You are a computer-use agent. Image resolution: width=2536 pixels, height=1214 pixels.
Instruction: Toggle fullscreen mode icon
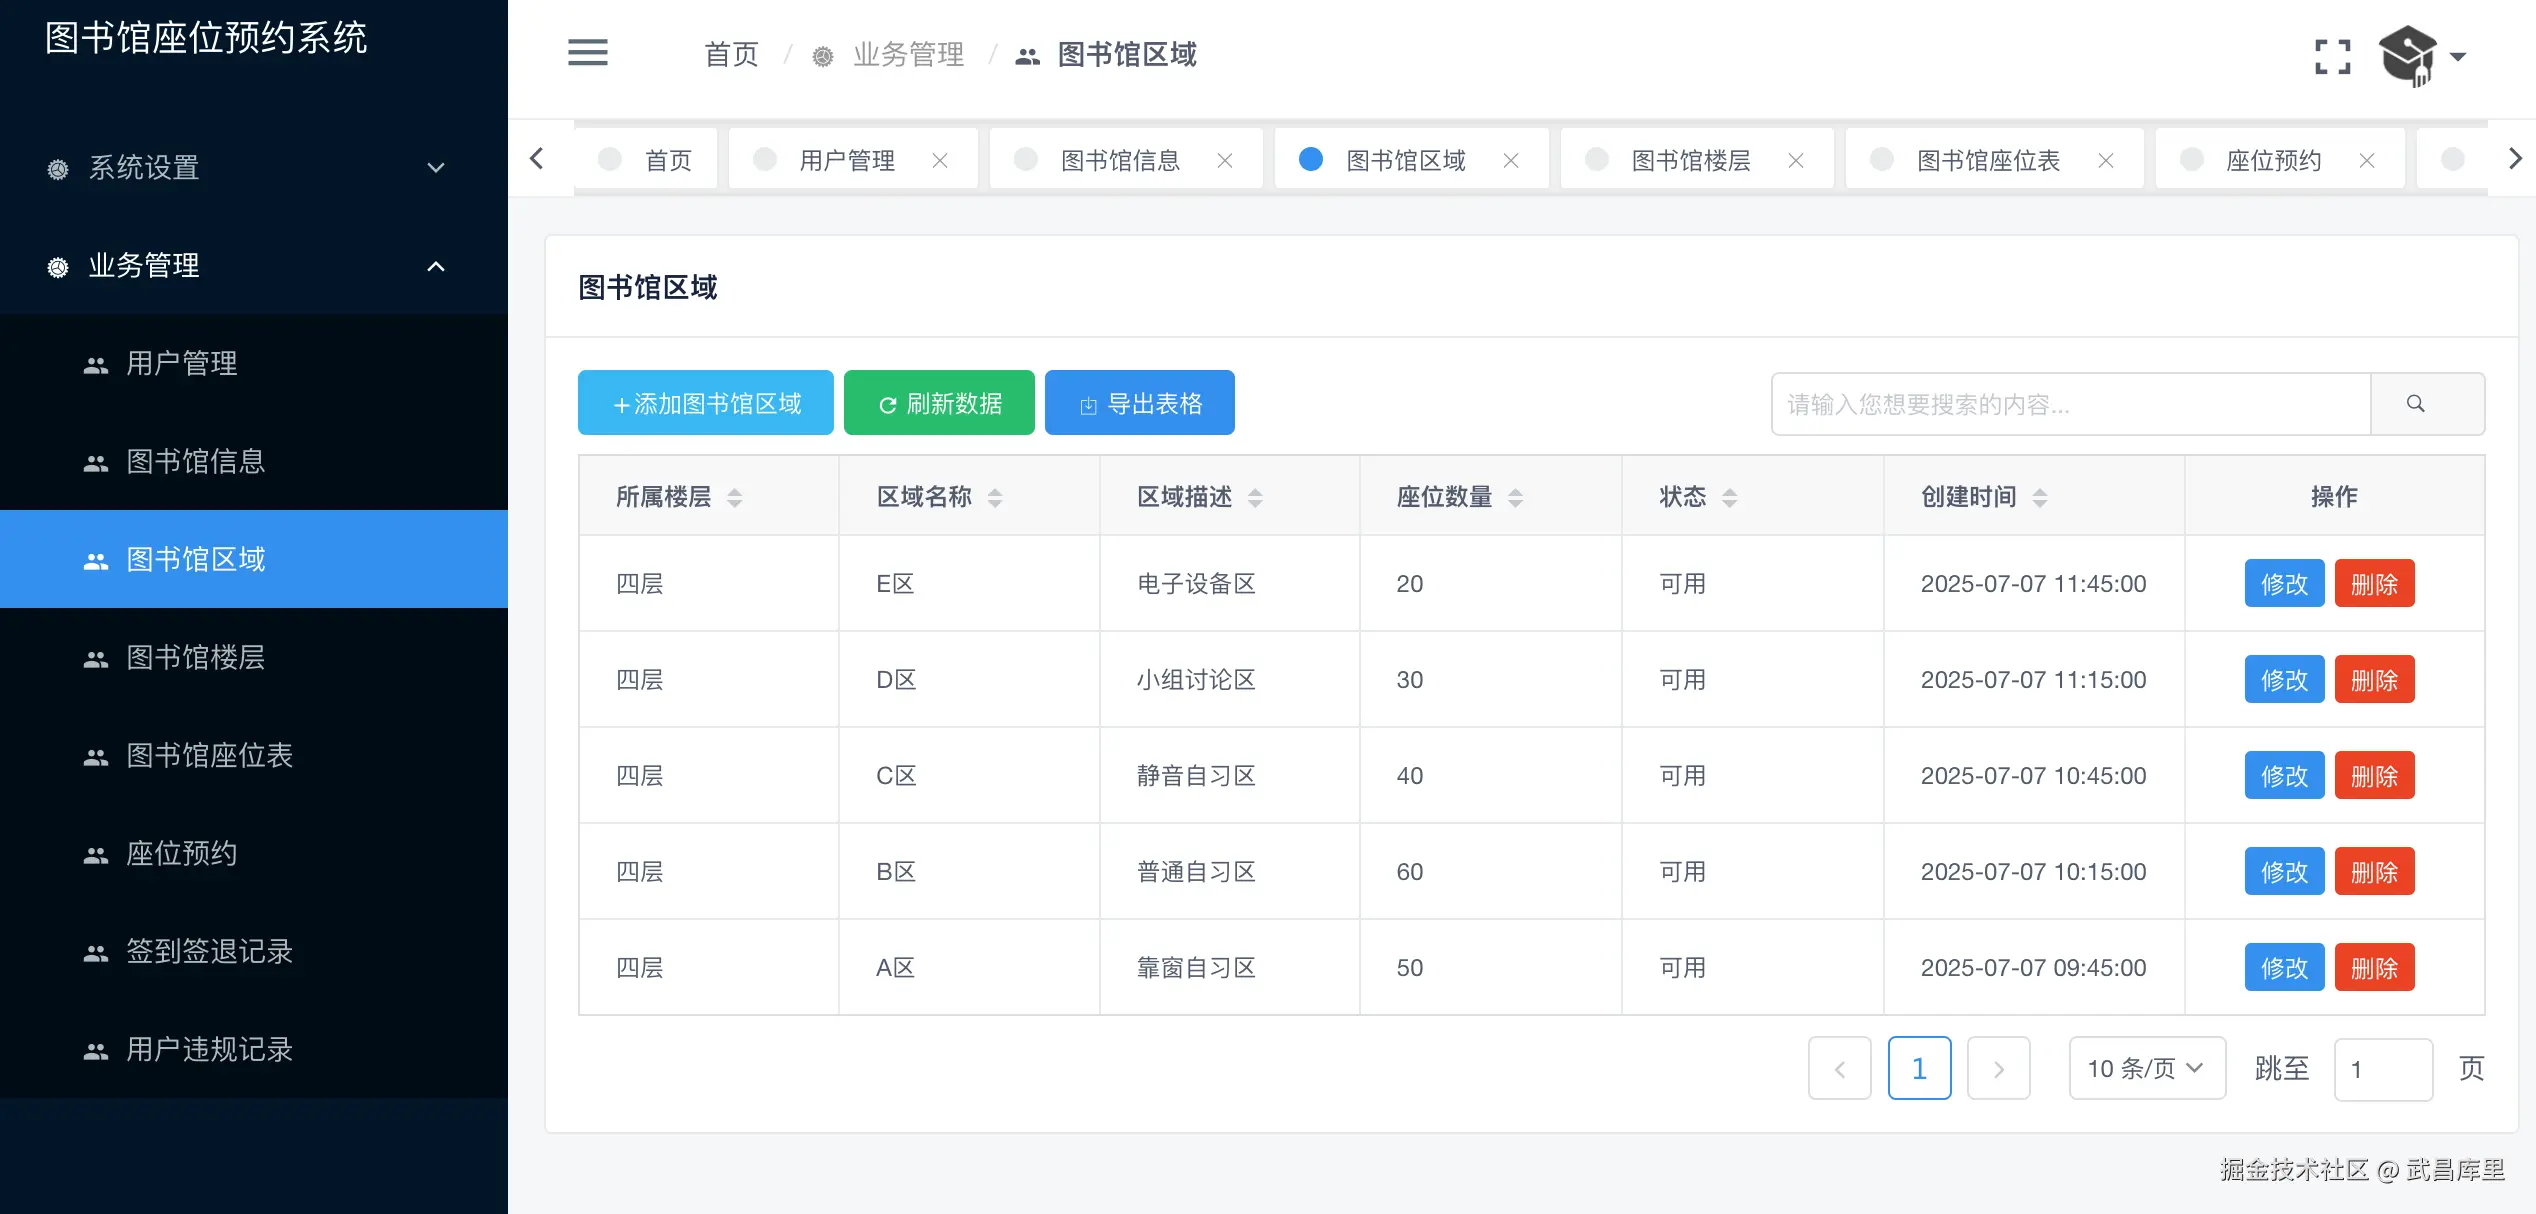[x=2332, y=57]
